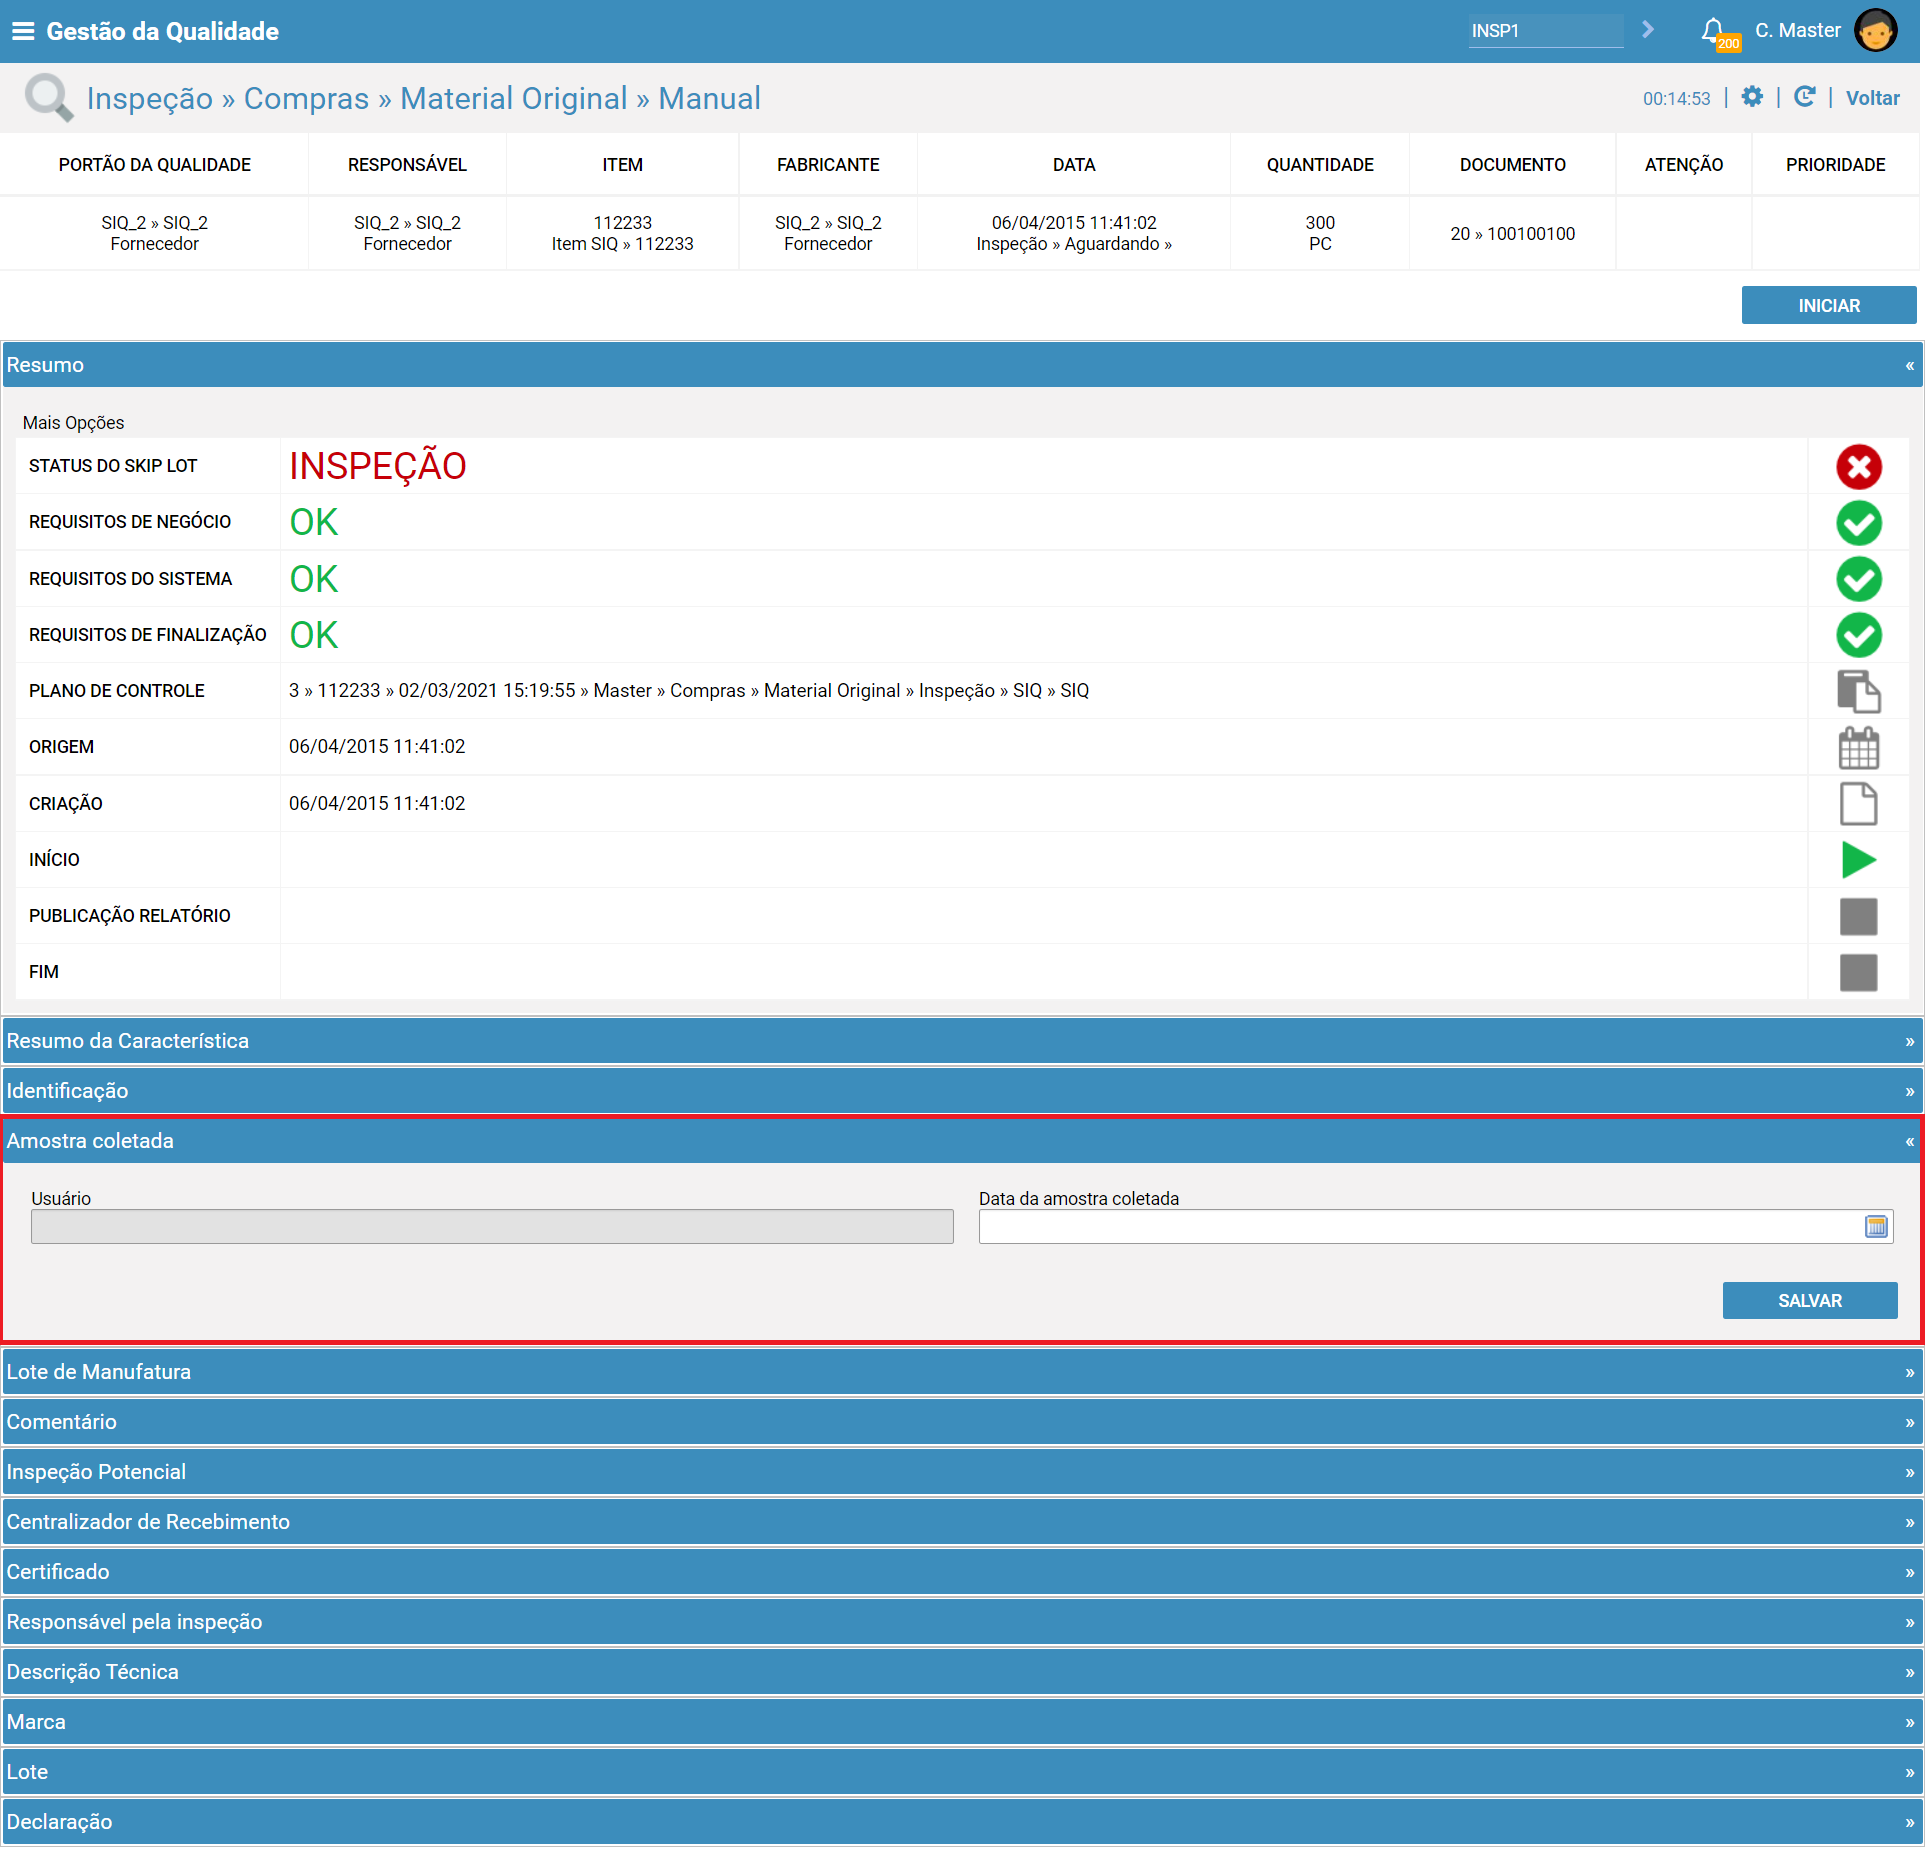Click the Voltar link

click(x=1872, y=98)
